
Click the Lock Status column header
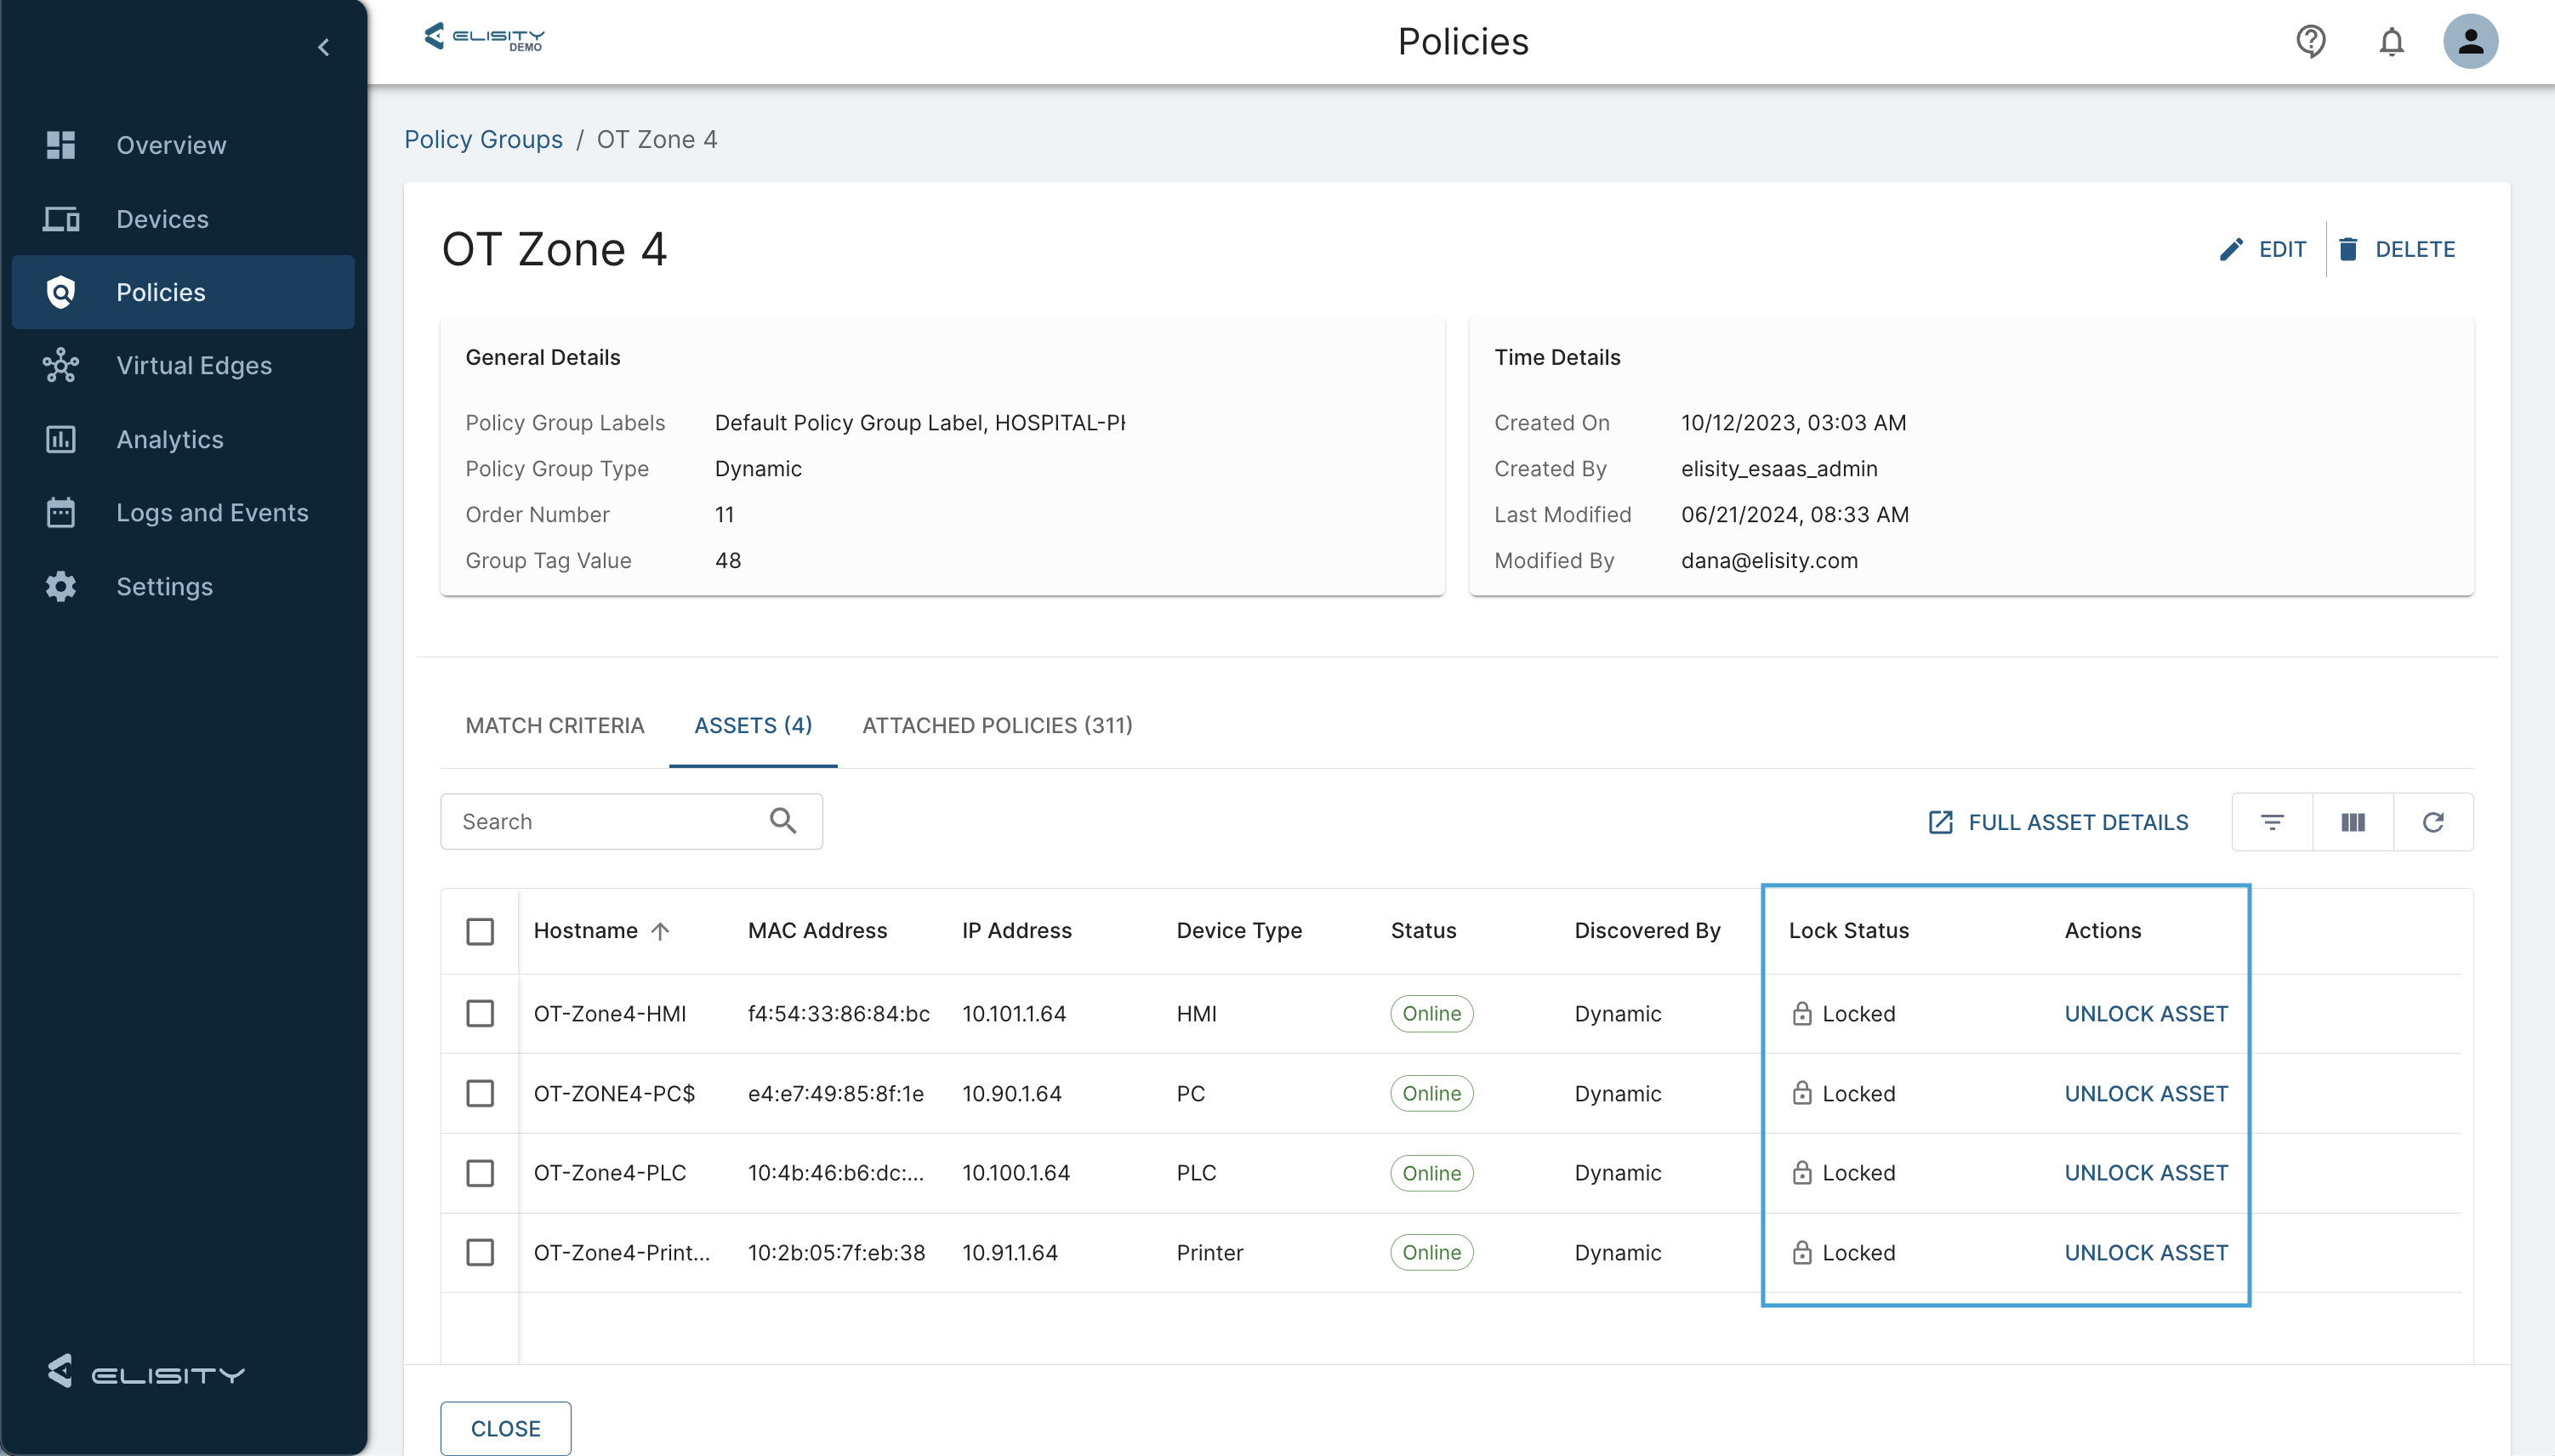[x=1848, y=930]
